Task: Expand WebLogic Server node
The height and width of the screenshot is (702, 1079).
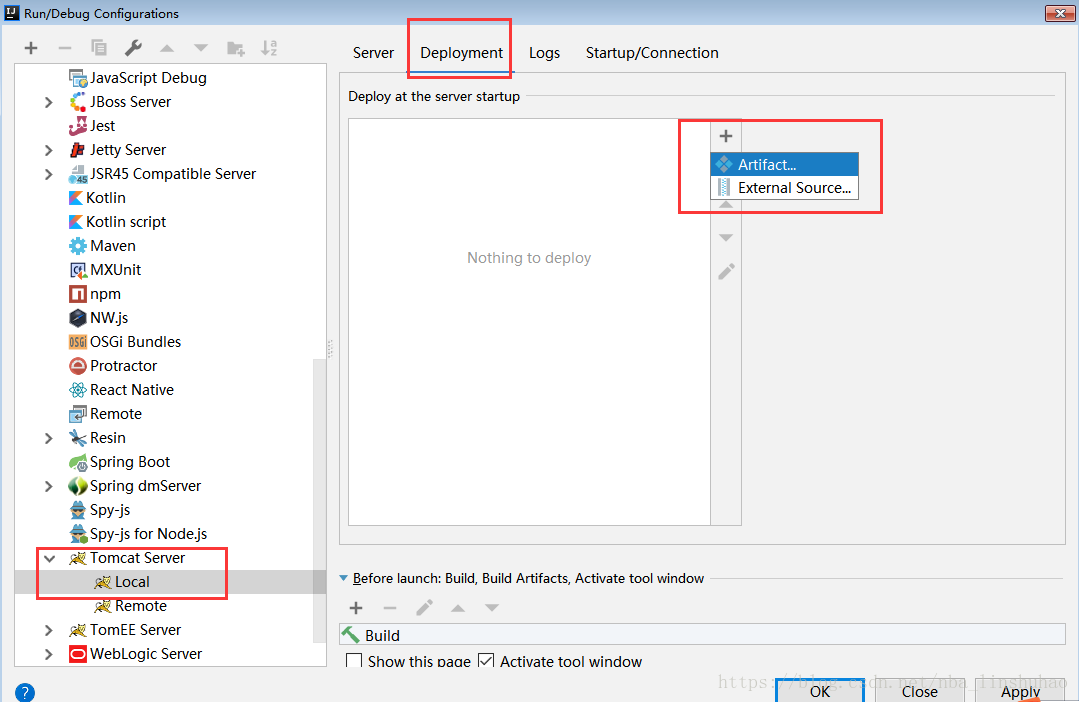Action: pyautogui.click(x=48, y=655)
